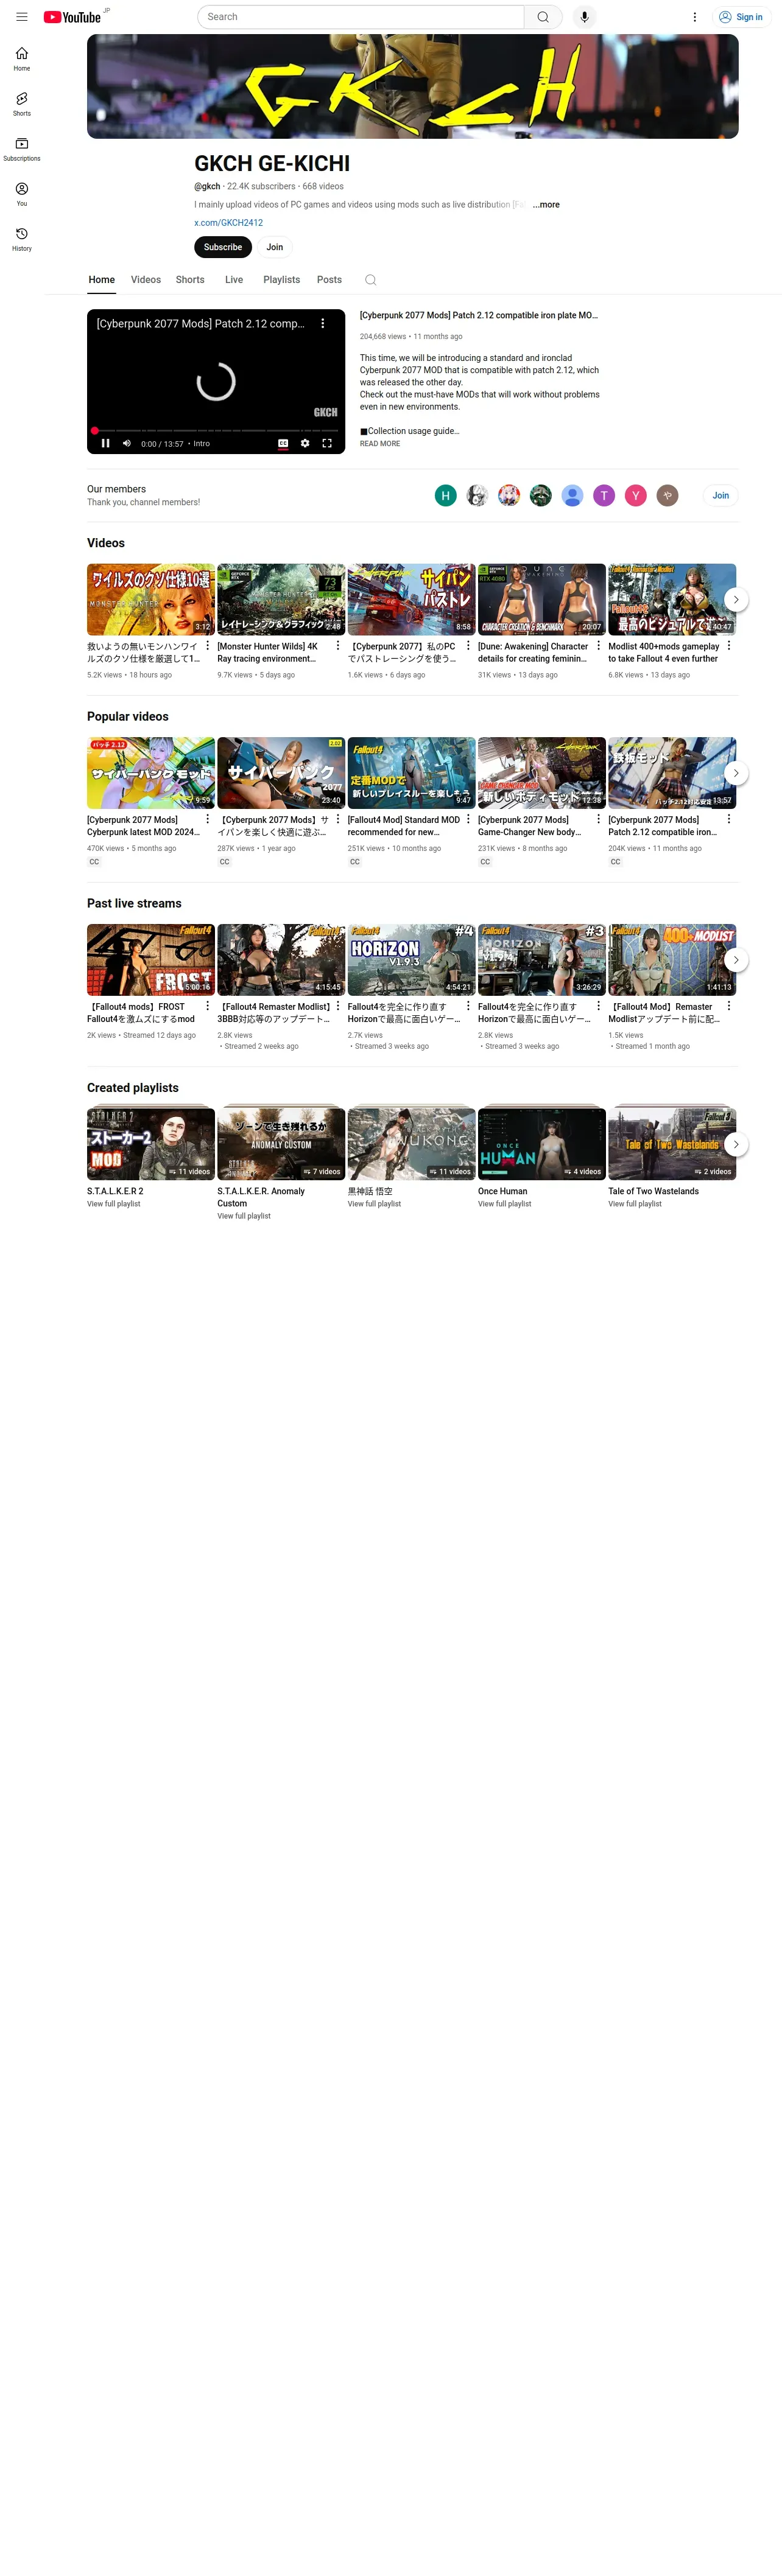Open the x.com/GKCH2412 link

(x=229, y=223)
